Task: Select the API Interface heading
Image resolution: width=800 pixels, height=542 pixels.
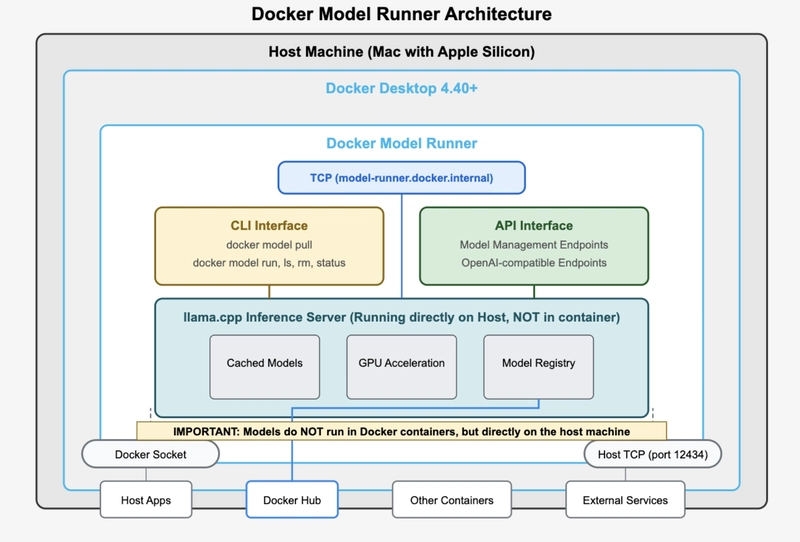Action: 534,226
